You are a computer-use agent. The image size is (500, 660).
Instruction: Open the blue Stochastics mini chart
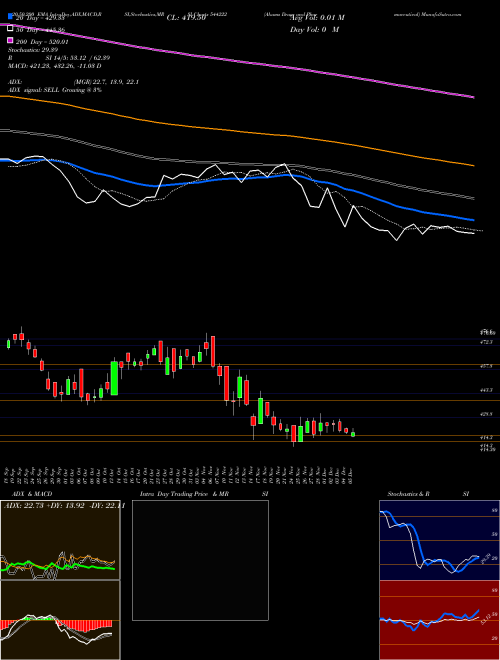click(439, 540)
